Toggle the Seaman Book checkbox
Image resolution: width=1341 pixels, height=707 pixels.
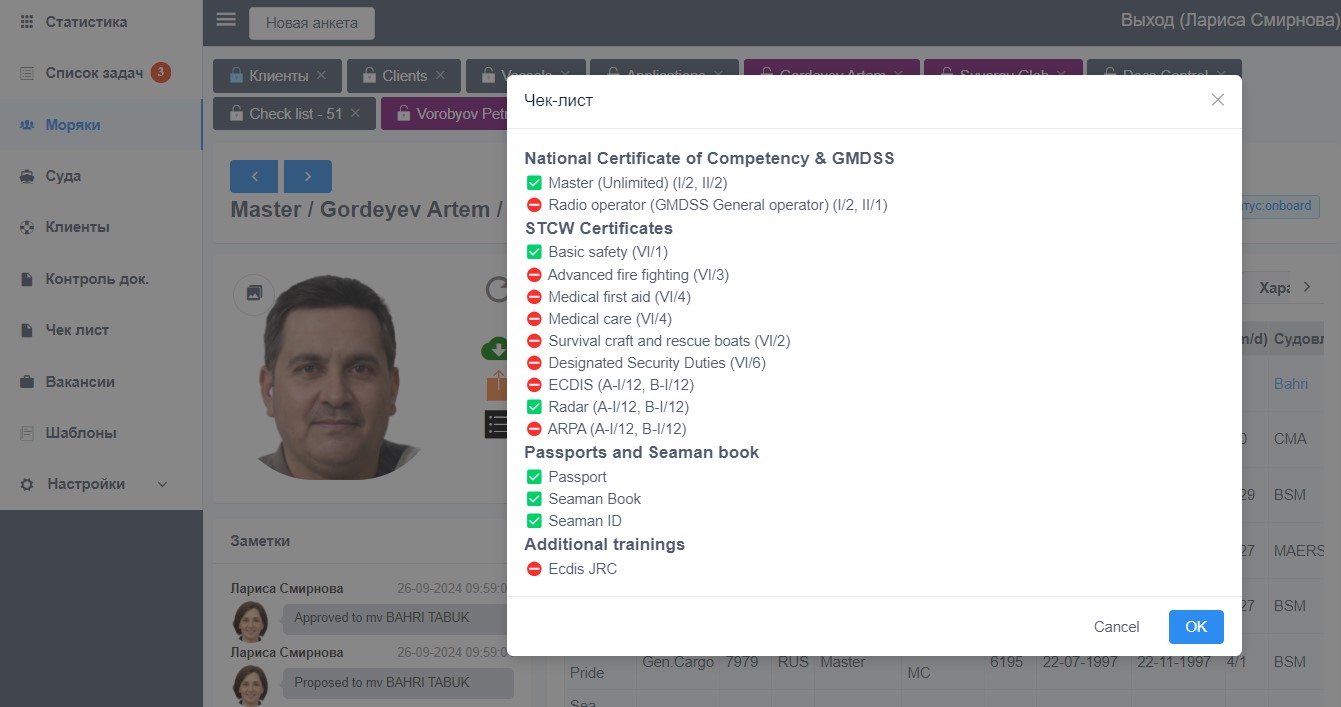point(534,499)
